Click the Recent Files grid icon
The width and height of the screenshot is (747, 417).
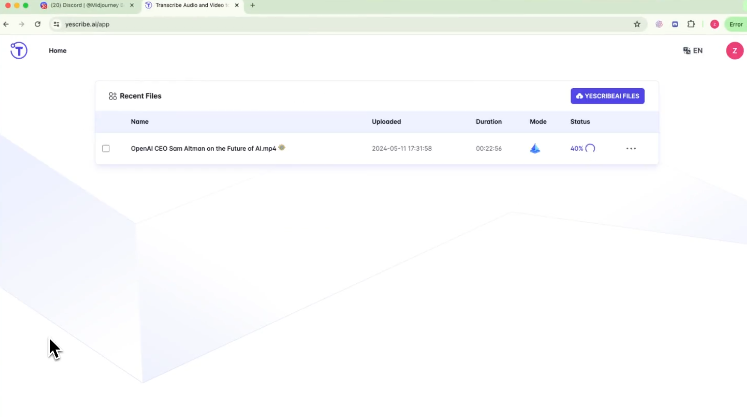tap(113, 96)
